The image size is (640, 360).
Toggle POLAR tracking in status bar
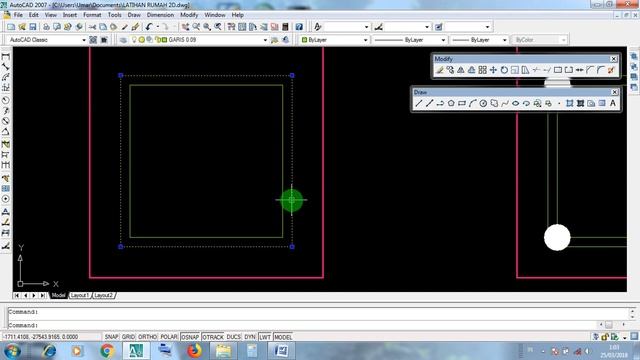(x=169, y=337)
